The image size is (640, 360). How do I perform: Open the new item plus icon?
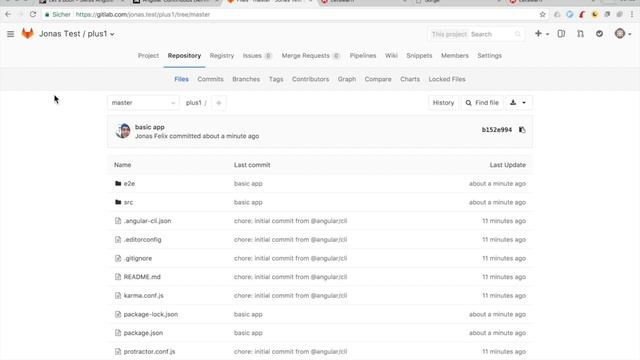[x=538, y=33]
